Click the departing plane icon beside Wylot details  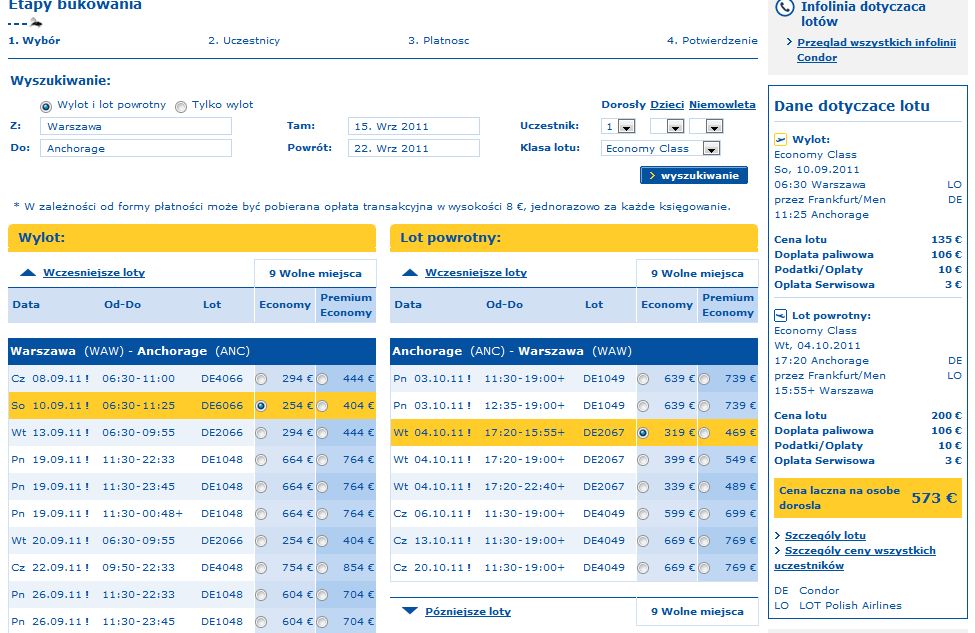[780, 139]
